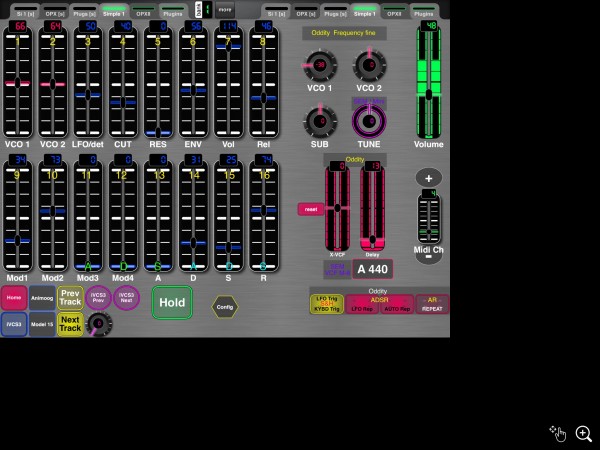
Task: Open the left OPXII tab
Action: 143,11
